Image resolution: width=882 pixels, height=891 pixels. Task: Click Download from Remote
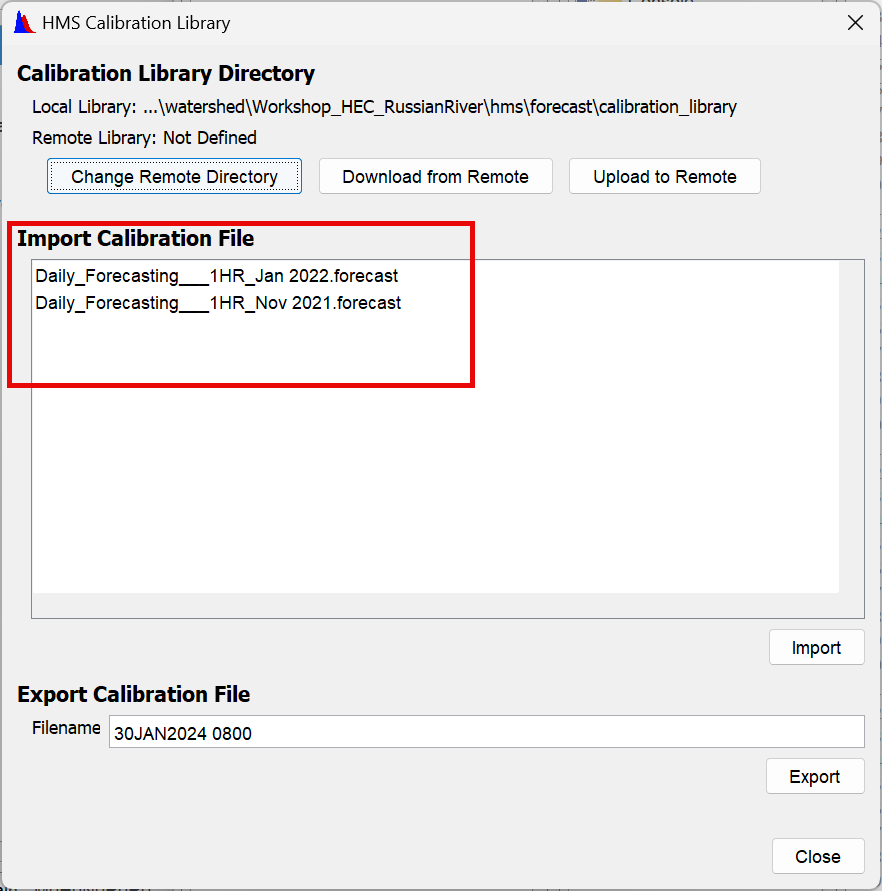(435, 176)
